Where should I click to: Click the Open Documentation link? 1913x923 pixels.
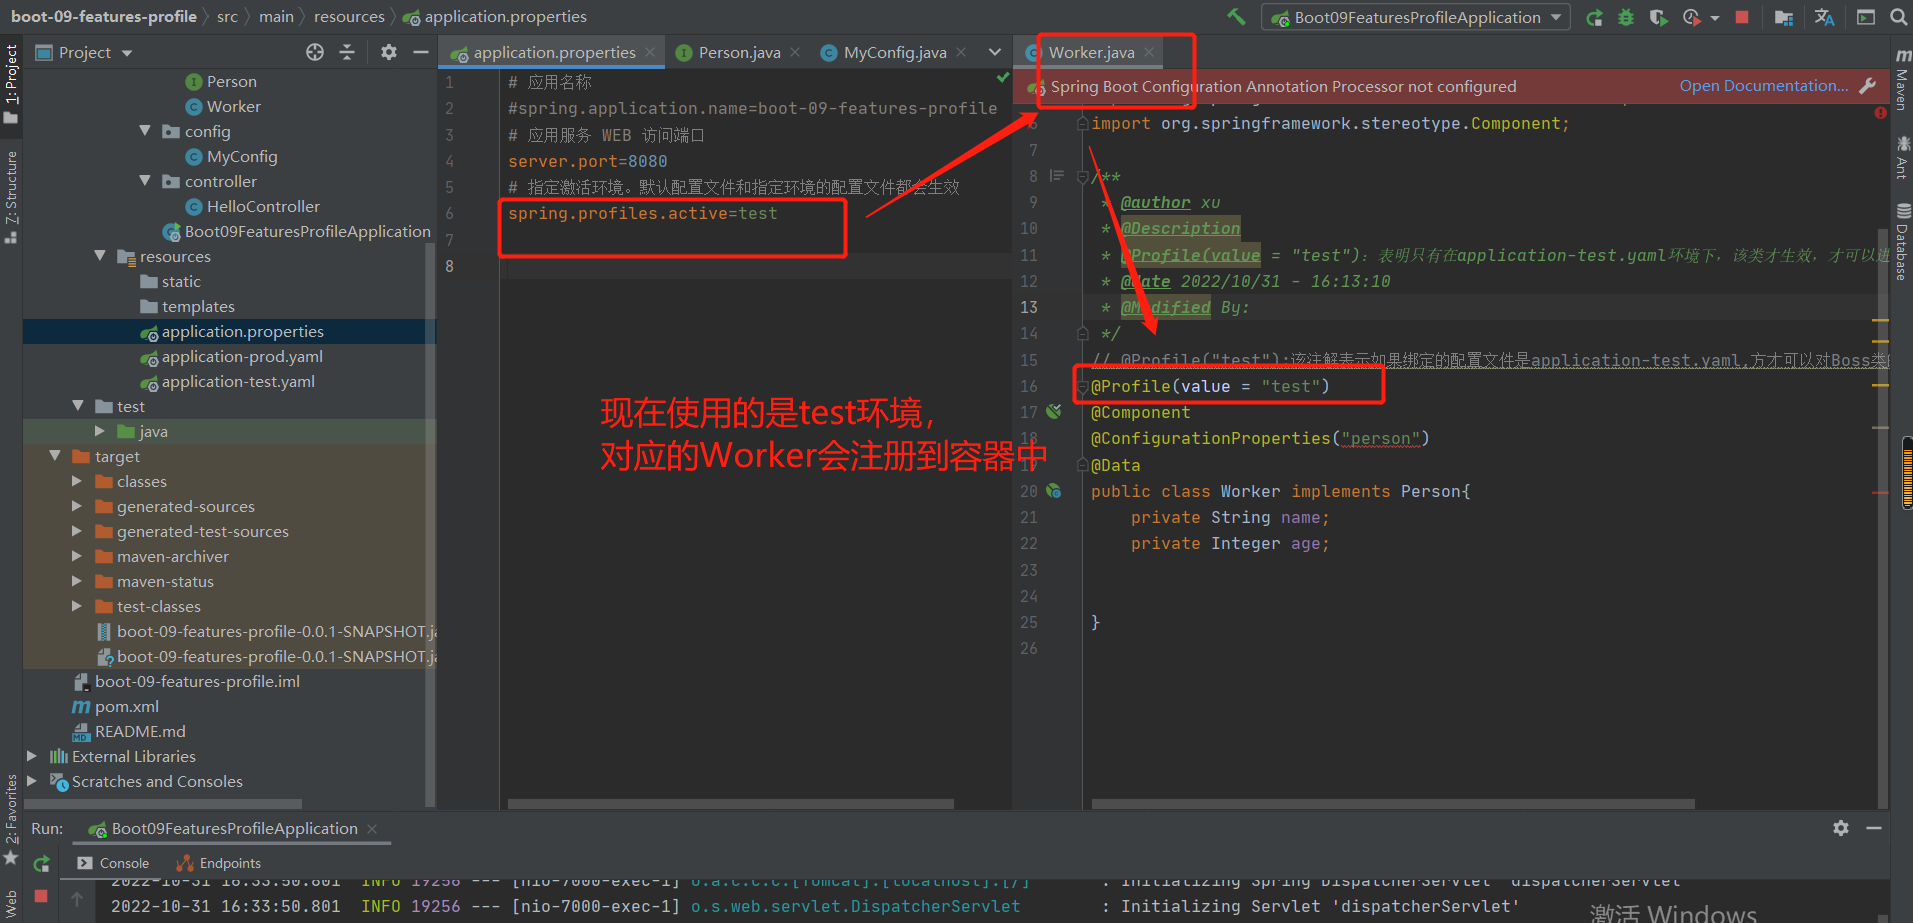coord(1764,86)
